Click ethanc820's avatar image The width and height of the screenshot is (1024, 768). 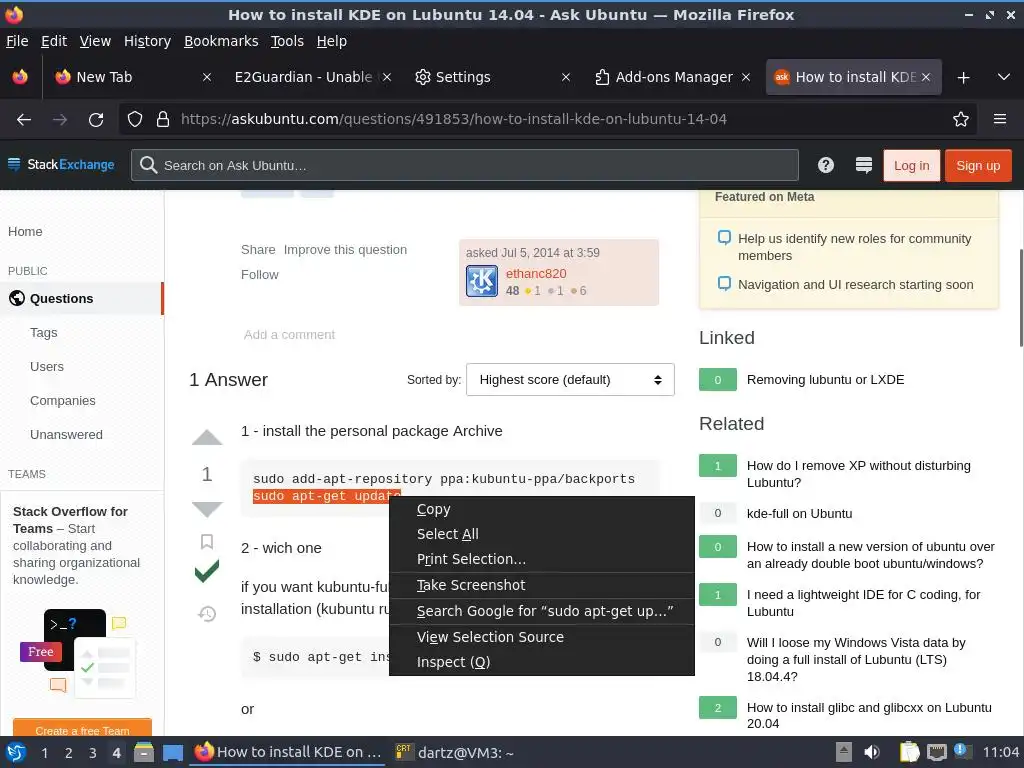(x=482, y=281)
